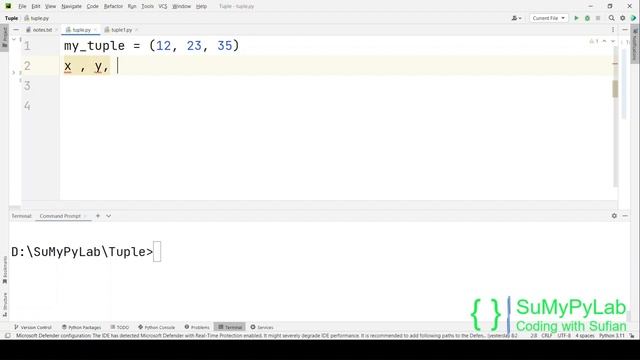This screenshot has width=640, height=360.
Task: Open the Window menu
Action: click(x=181, y=6)
